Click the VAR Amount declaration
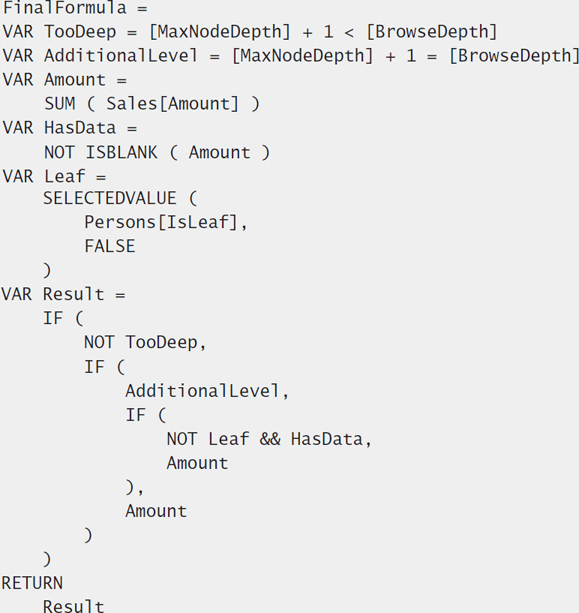Image resolution: width=579 pixels, height=613 pixels. [54, 80]
